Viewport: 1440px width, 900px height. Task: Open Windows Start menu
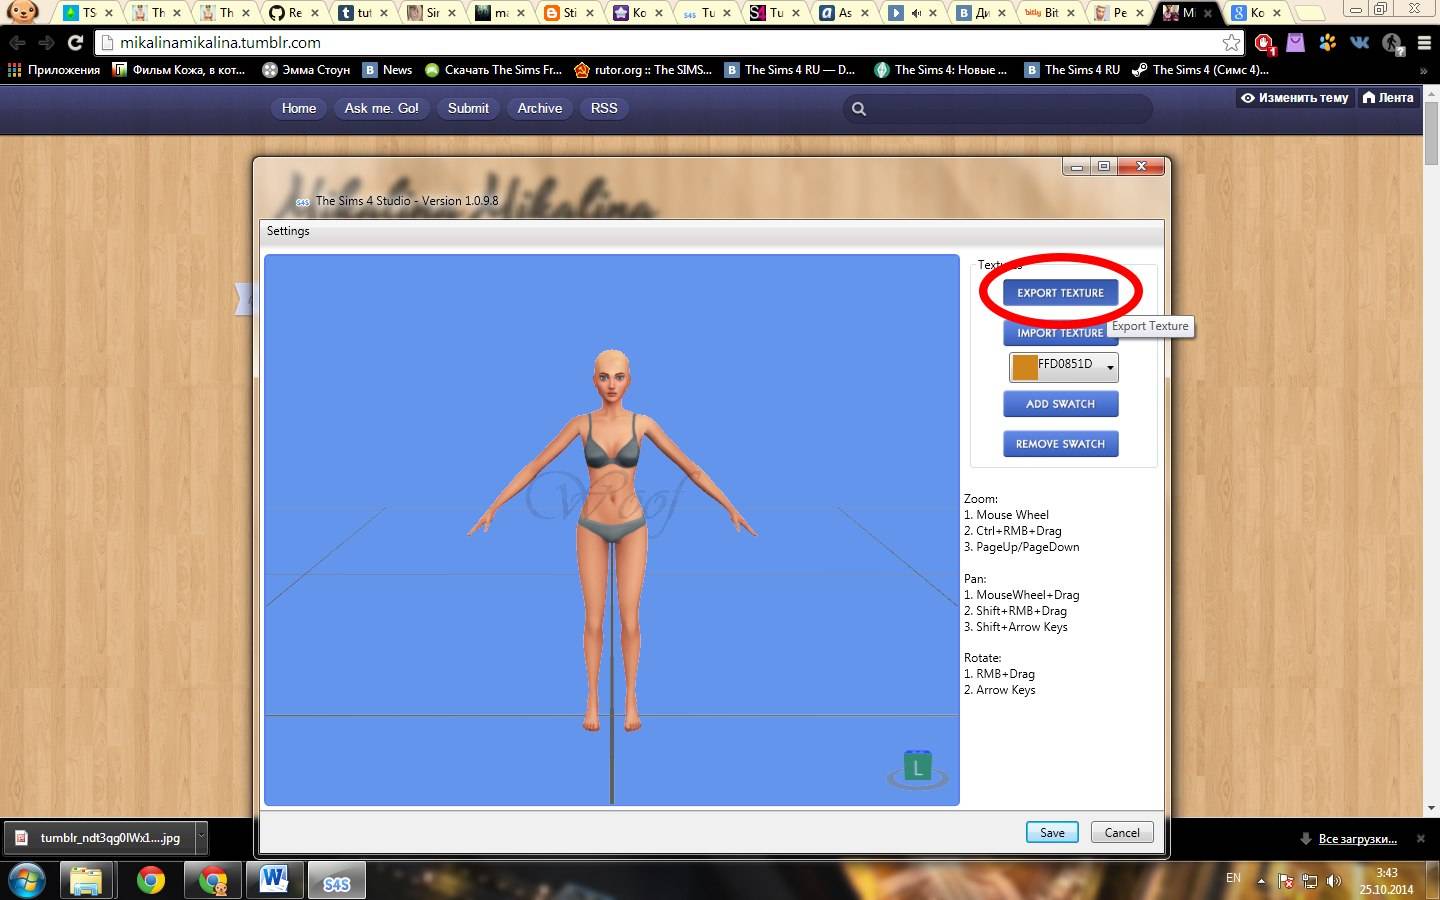tap(27, 880)
